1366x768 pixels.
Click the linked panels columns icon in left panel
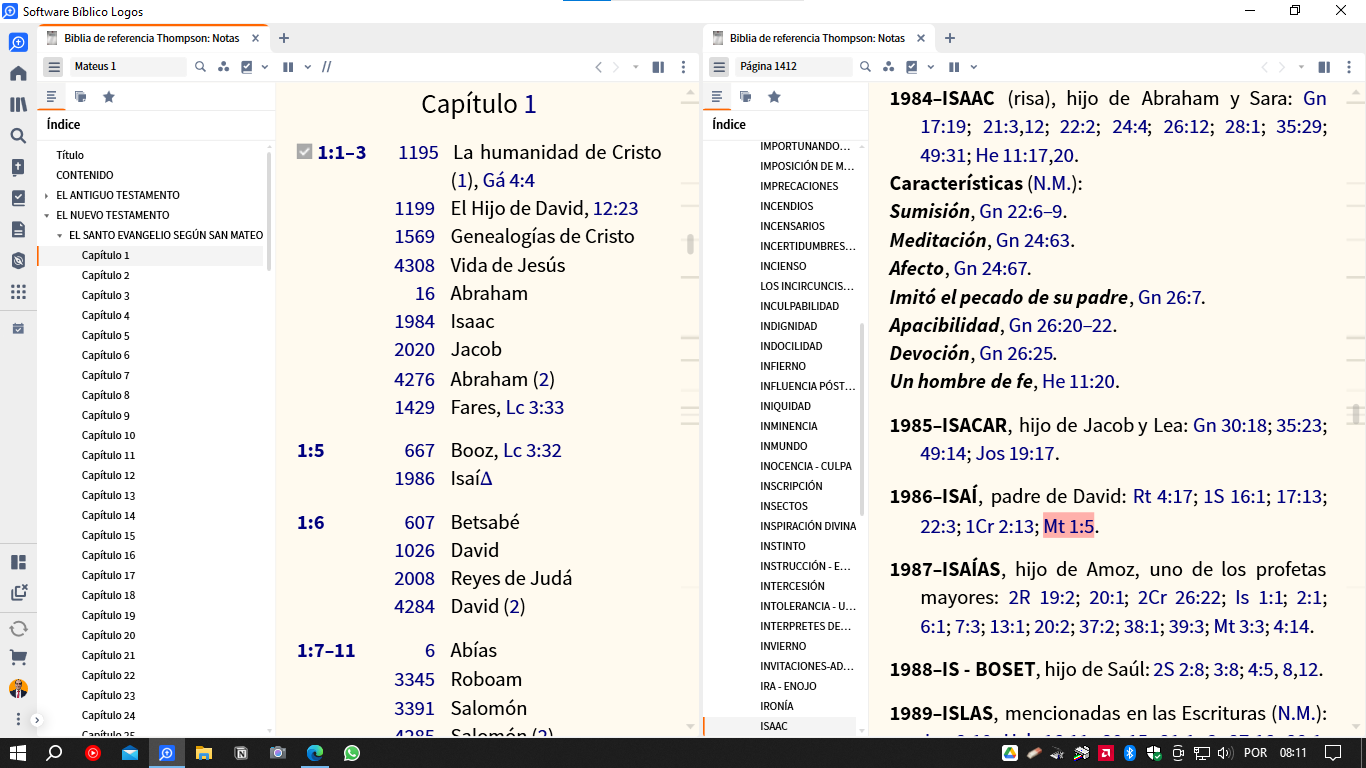click(x=658, y=67)
